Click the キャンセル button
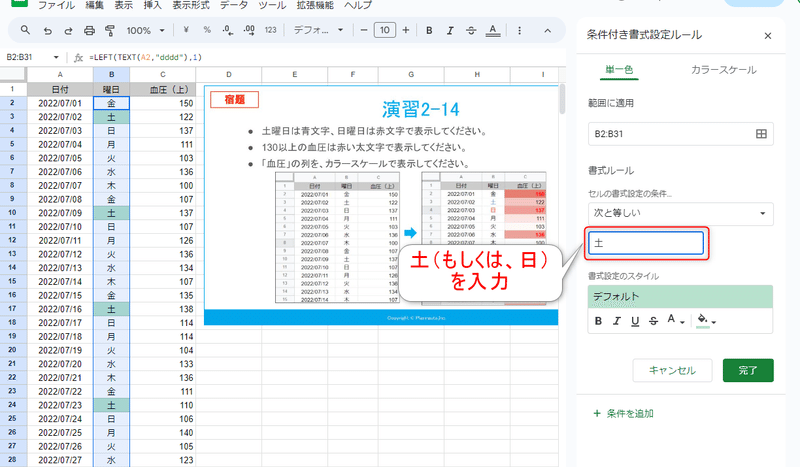The image size is (800, 467). (672, 371)
